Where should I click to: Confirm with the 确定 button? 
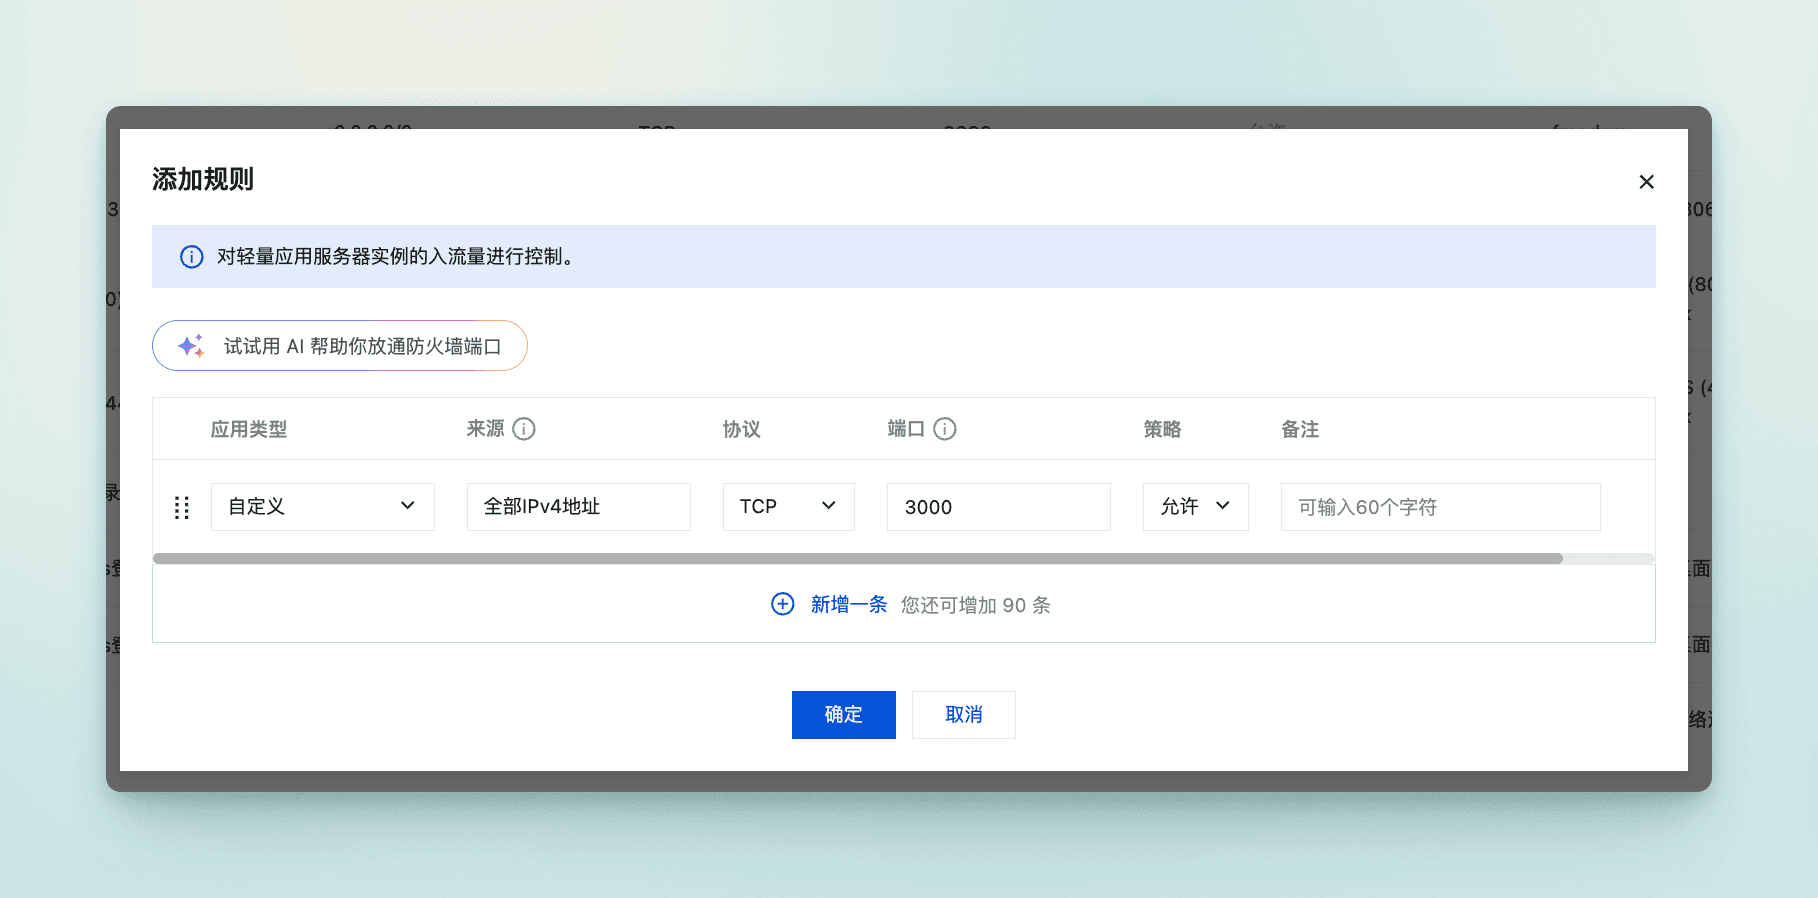point(844,715)
